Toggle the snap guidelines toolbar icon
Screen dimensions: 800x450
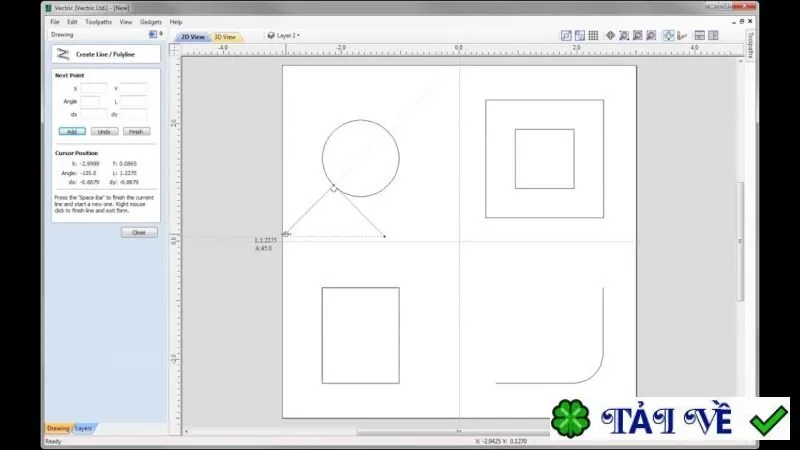tap(580, 35)
